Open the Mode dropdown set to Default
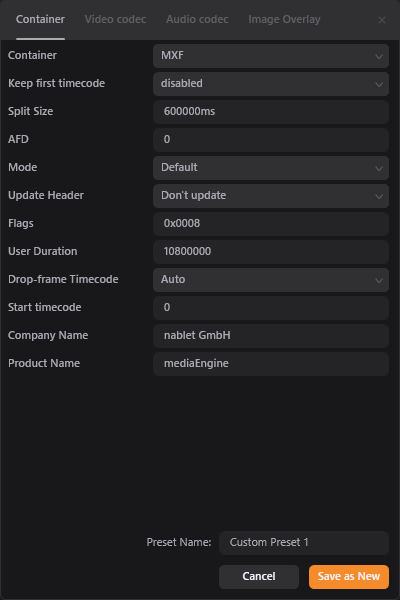Screen dimensions: 400x600 [271, 168]
